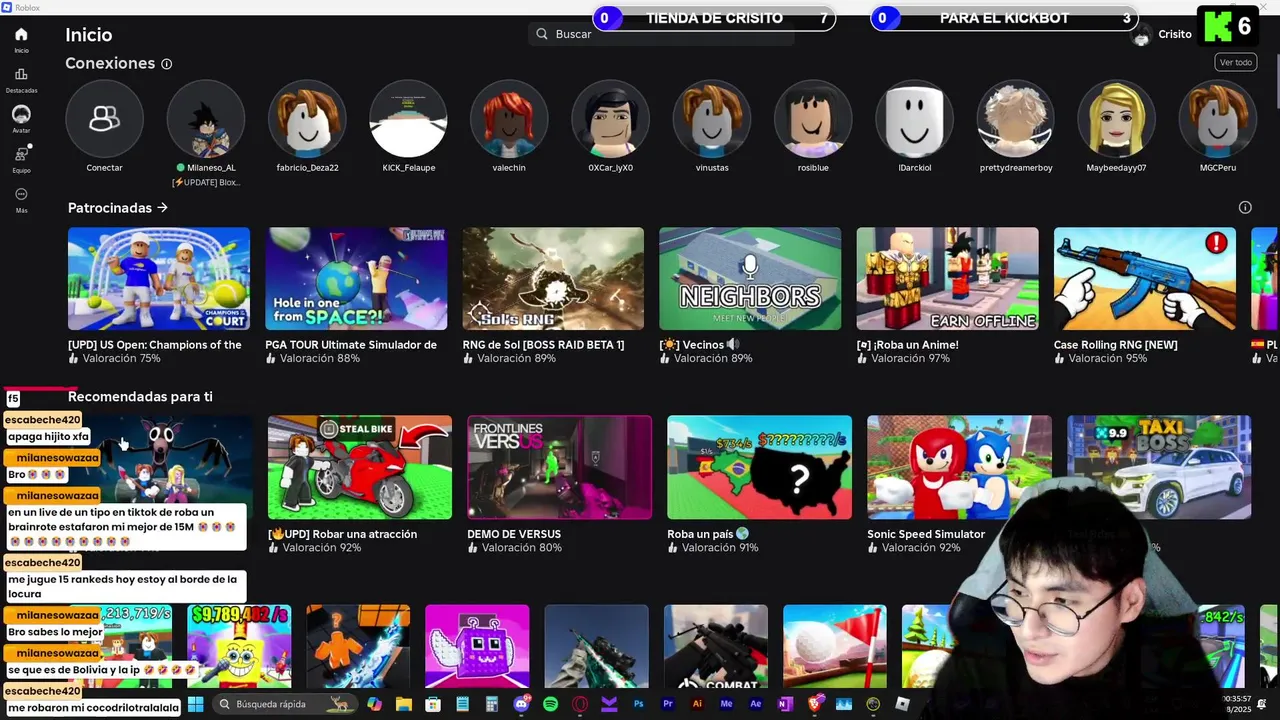Click the info icon for Patrocinadas
Screen dimensions: 1280x720
pyautogui.click(x=1245, y=208)
